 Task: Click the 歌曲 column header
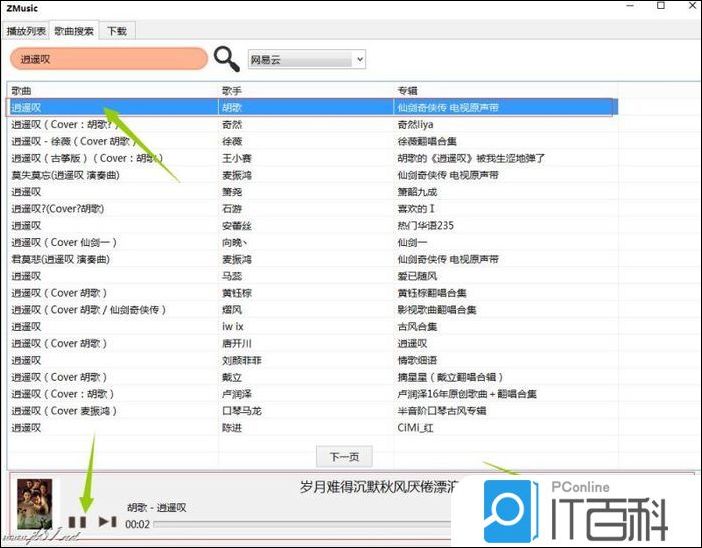point(21,90)
